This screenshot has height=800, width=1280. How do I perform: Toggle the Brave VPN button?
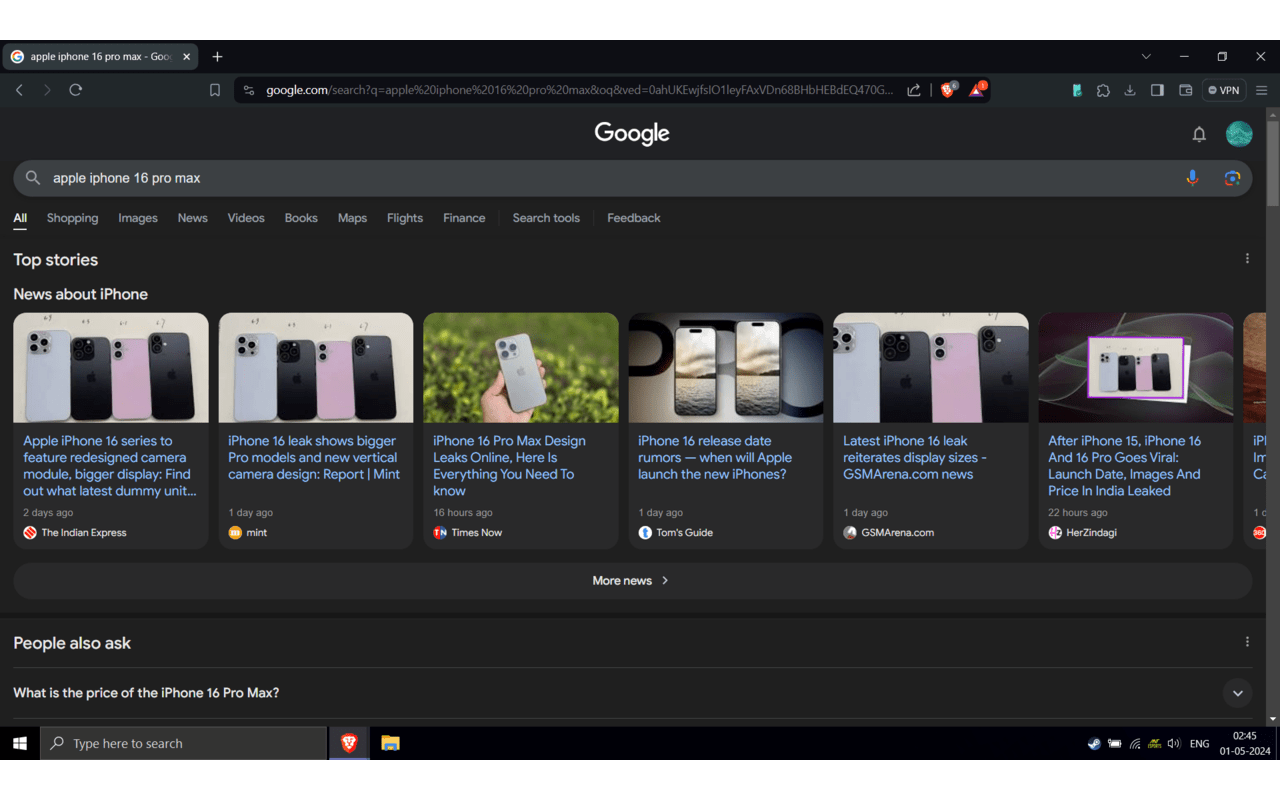click(1224, 90)
